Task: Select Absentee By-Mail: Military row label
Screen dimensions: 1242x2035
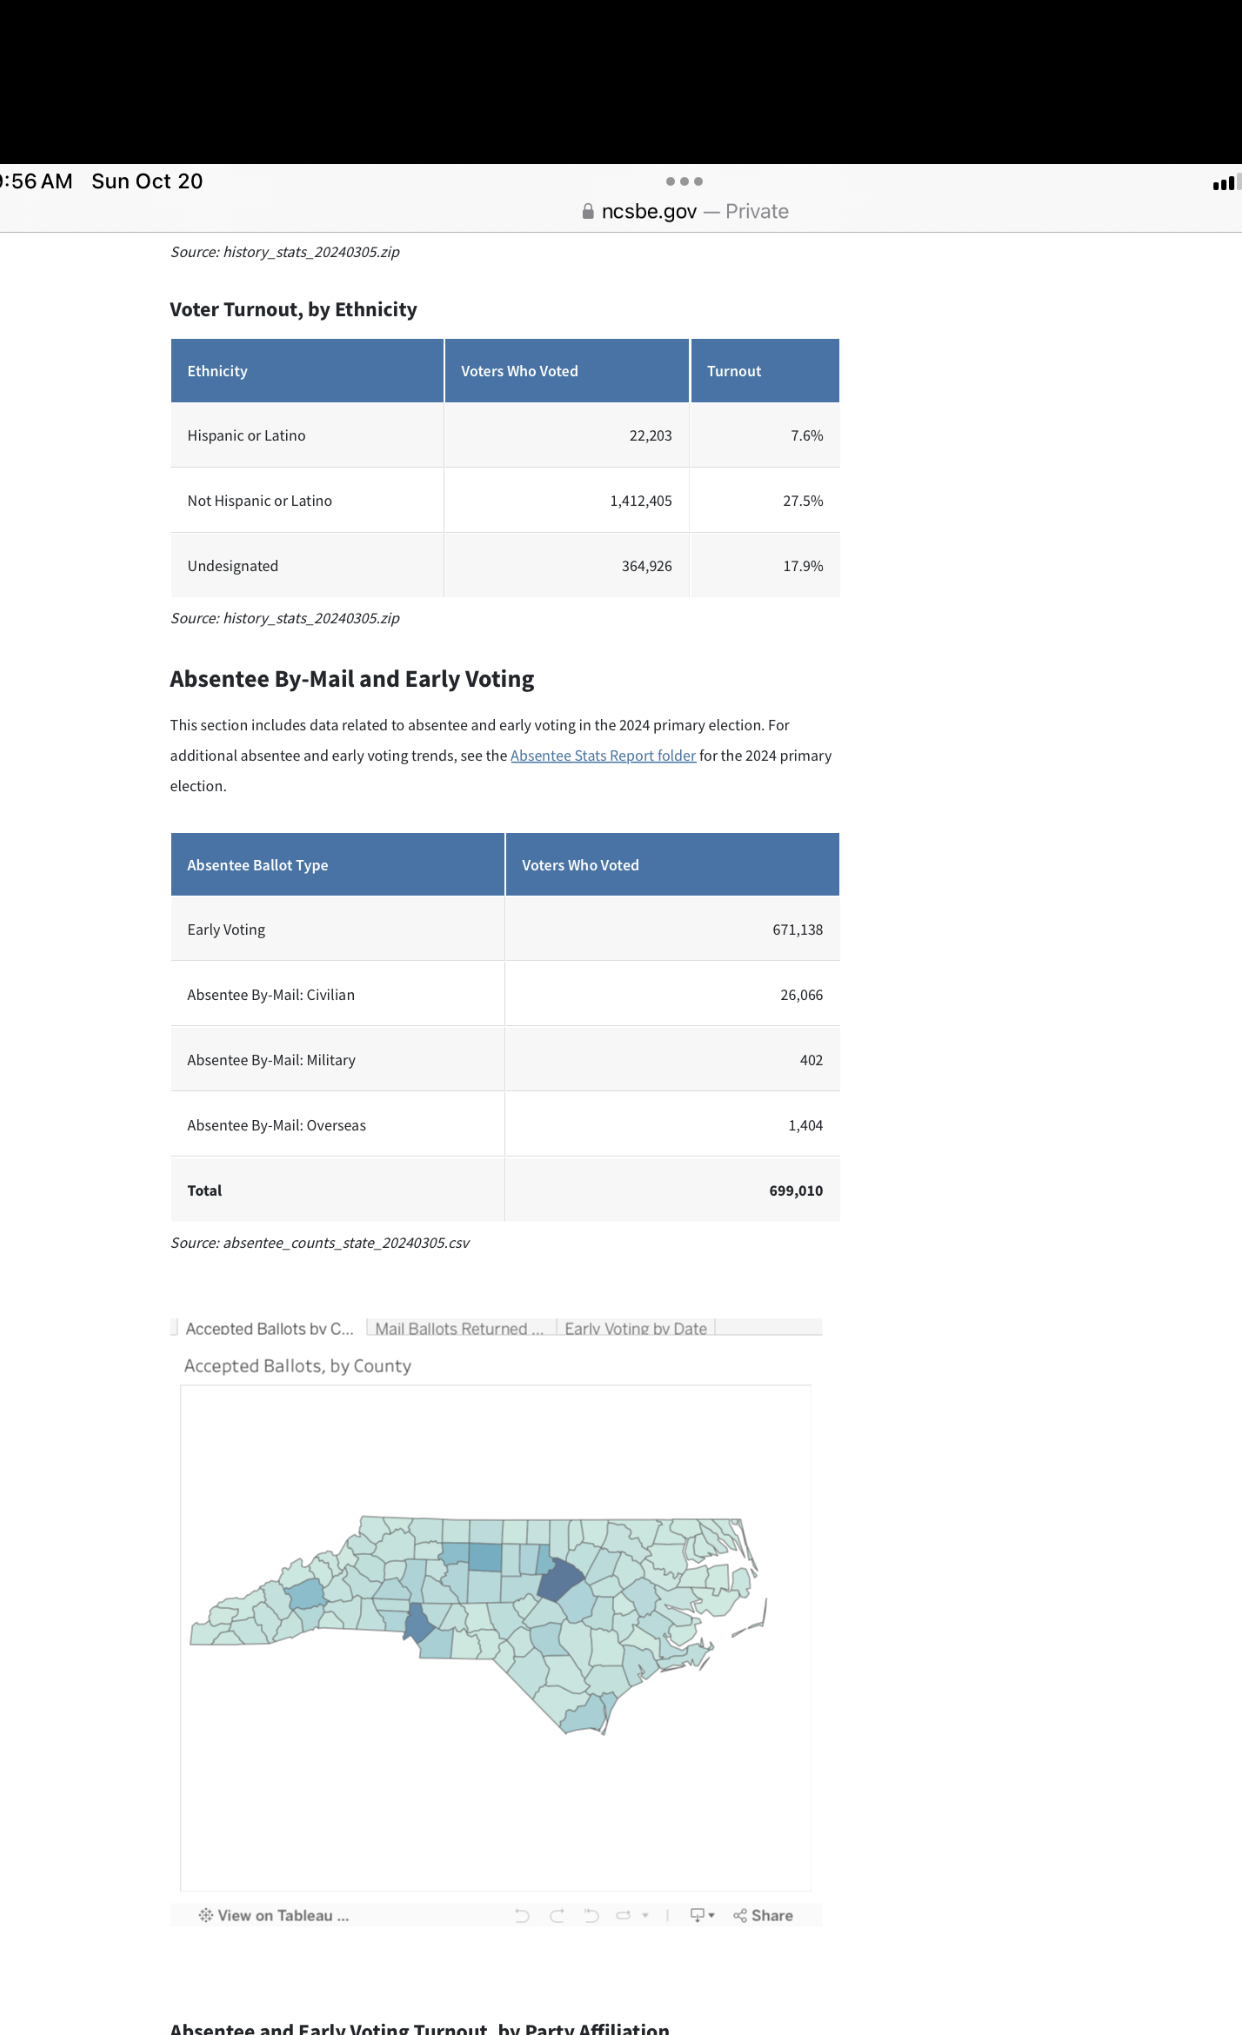Action: point(271,1060)
